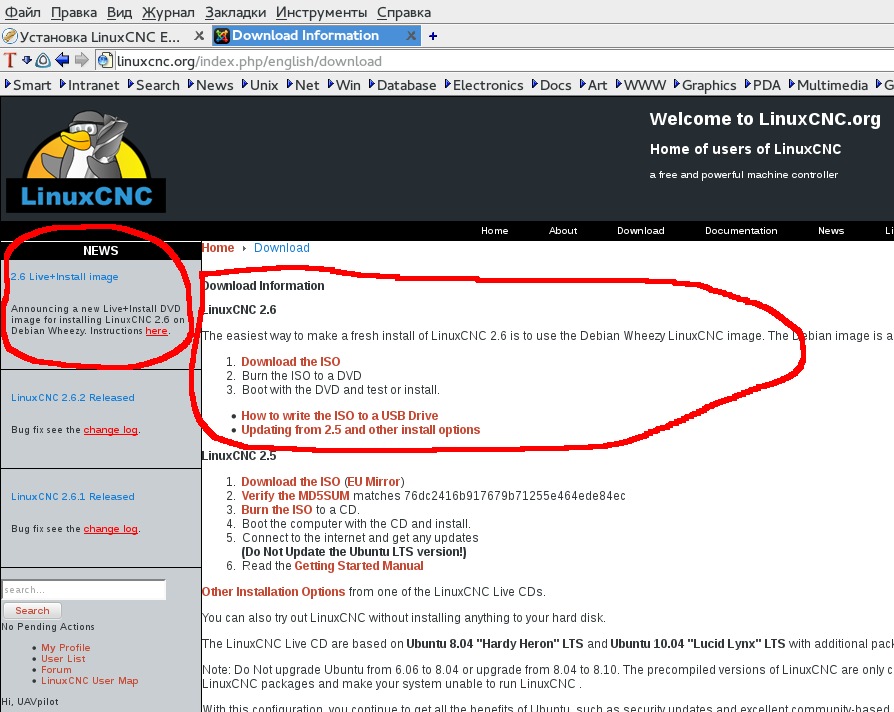The height and width of the screenshot is (712, 894).
Task: Click the blue circular toolbar icon
Action: tap(43, 60)
